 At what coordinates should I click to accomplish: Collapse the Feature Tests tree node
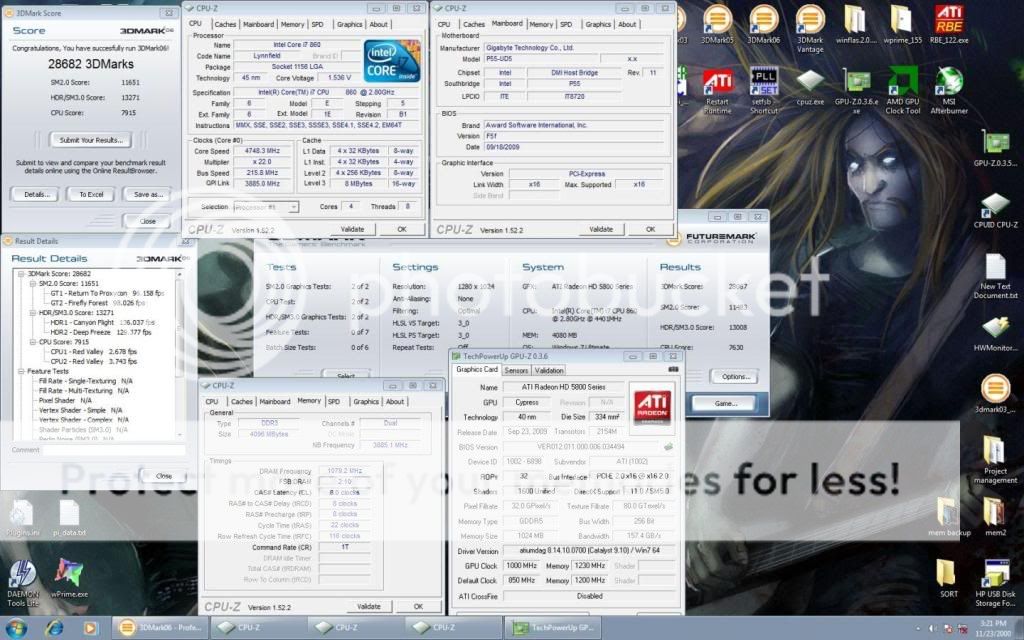coord(22,371)
